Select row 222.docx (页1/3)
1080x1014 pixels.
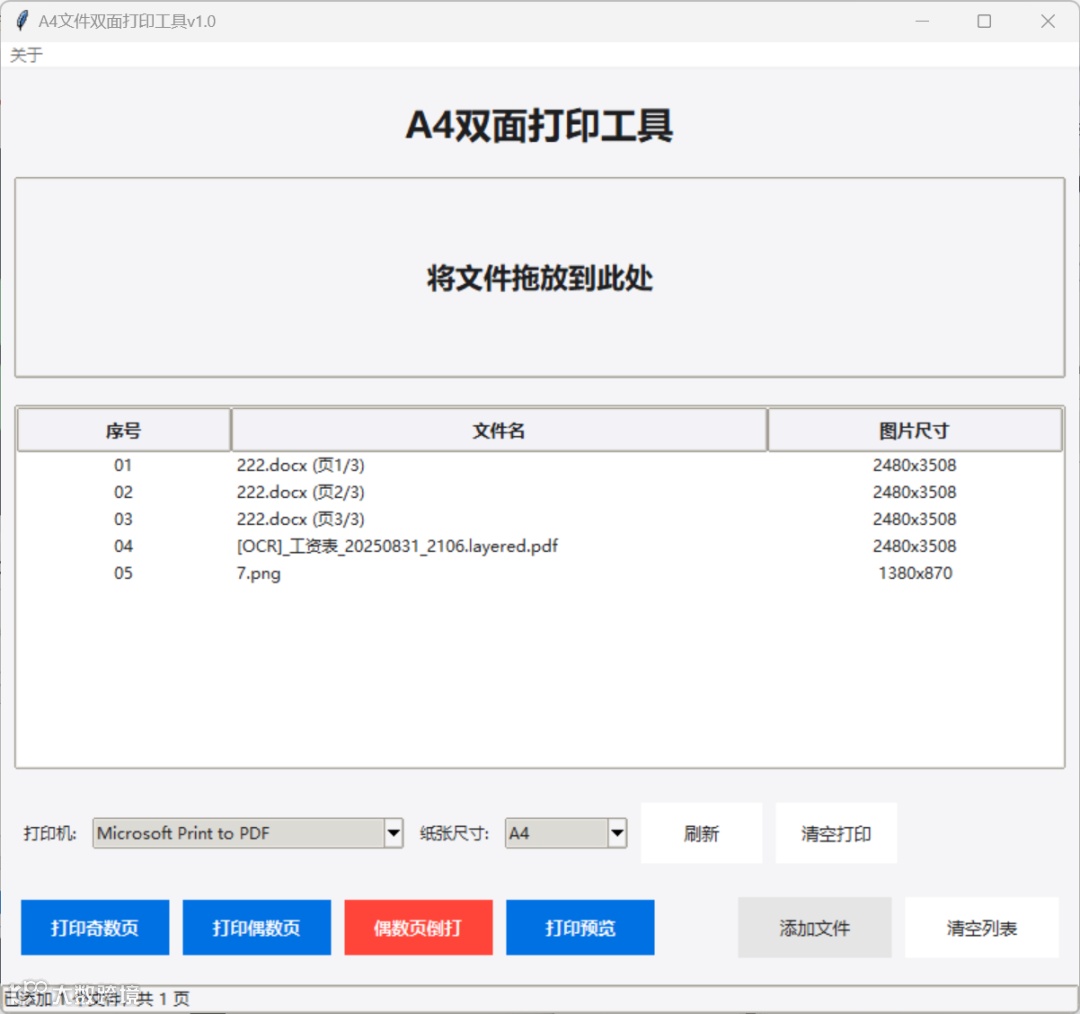pos(539,466)
